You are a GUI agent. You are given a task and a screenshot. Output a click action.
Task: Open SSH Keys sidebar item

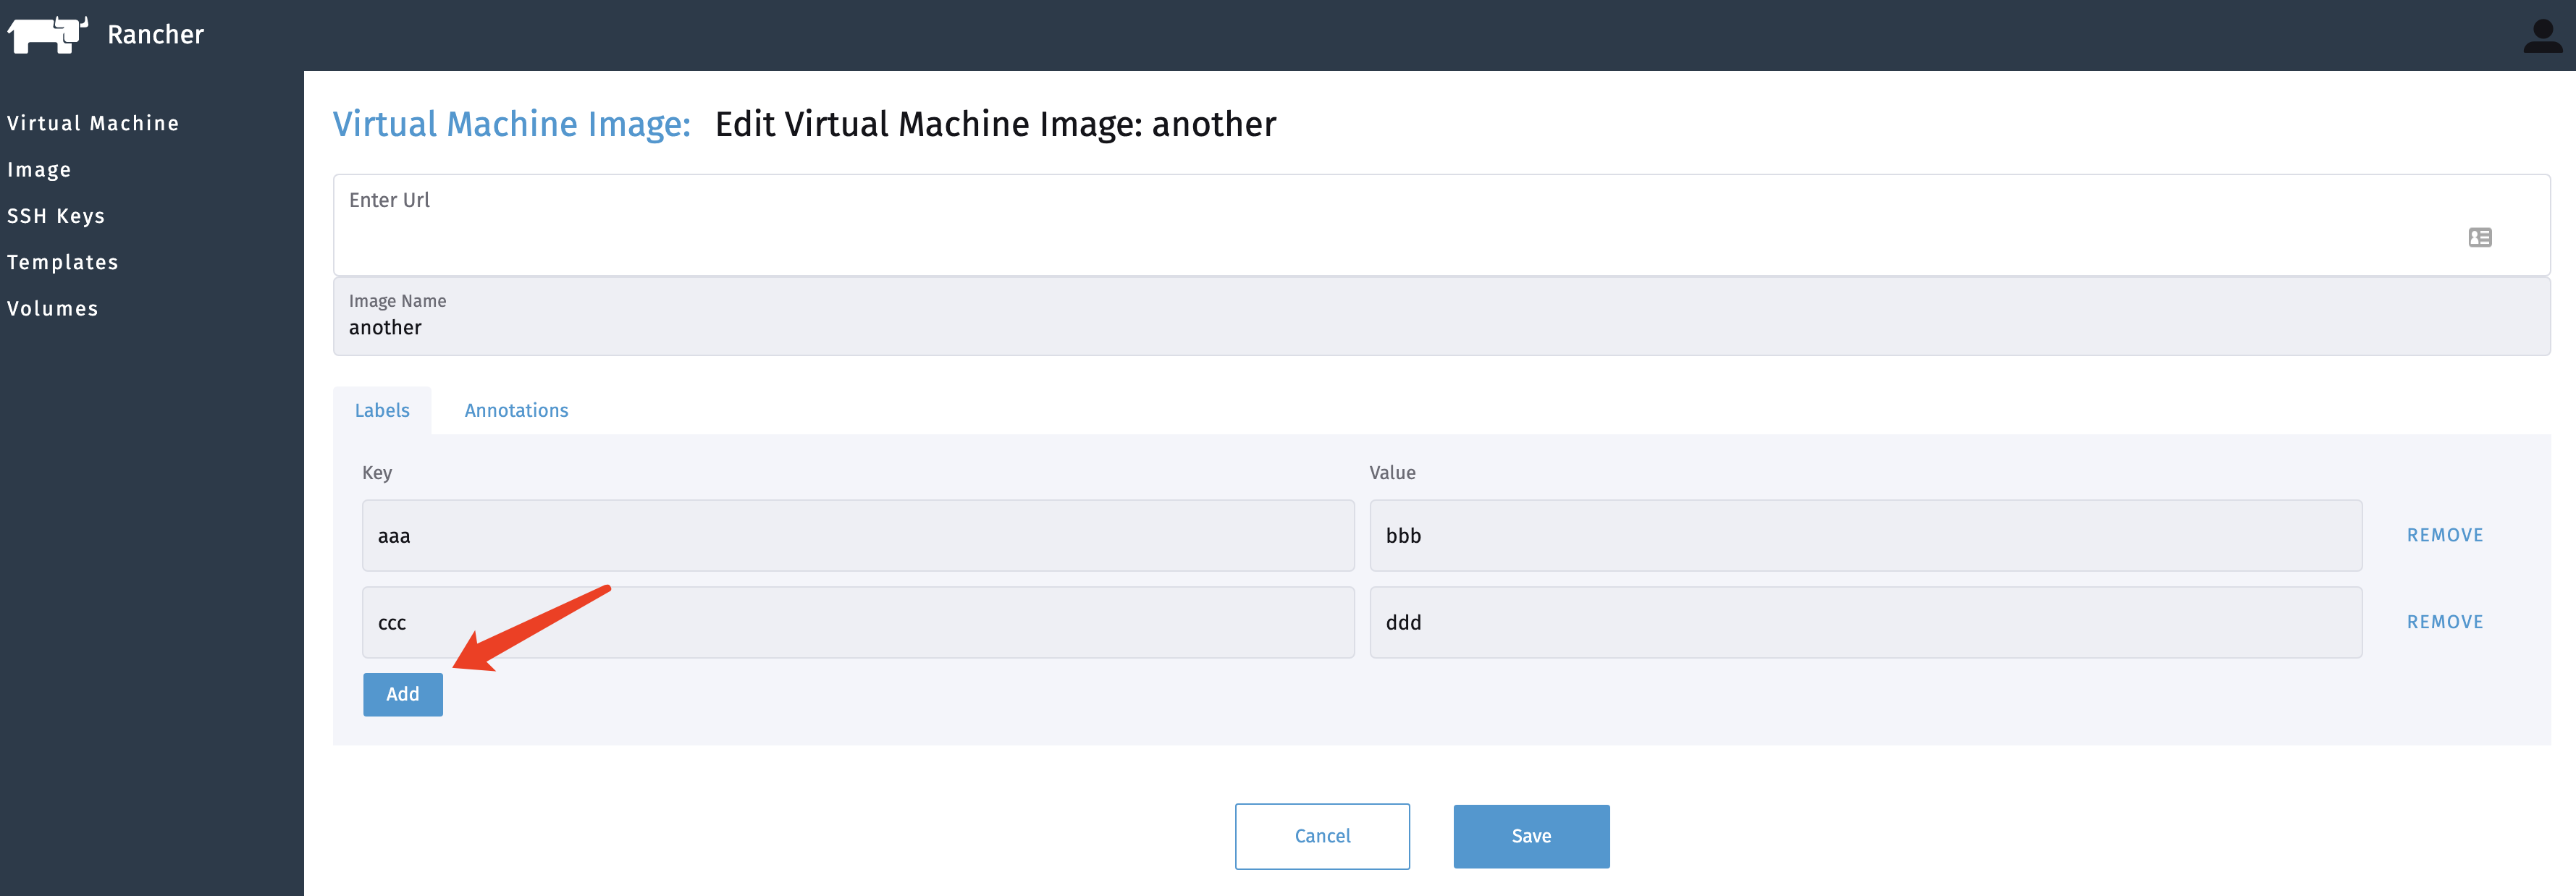pyautogui.click(x=56, y=216)
